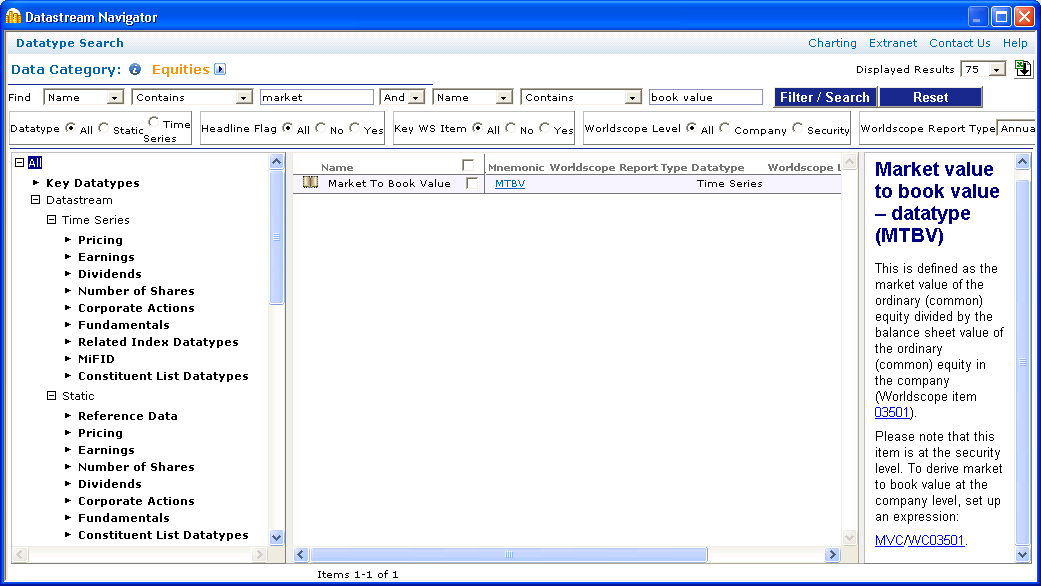Select Datatype Time Series radio button
This screenshot has height=586, width=1041.
click(154, 121)
